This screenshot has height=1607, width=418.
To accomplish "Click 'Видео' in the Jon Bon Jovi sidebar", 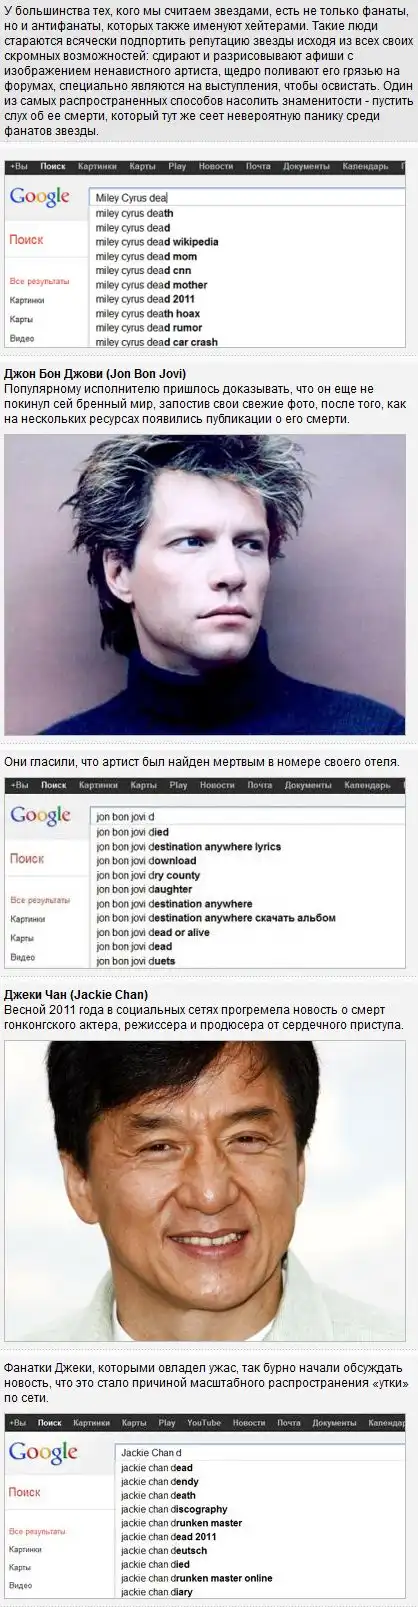I will 22,957.
